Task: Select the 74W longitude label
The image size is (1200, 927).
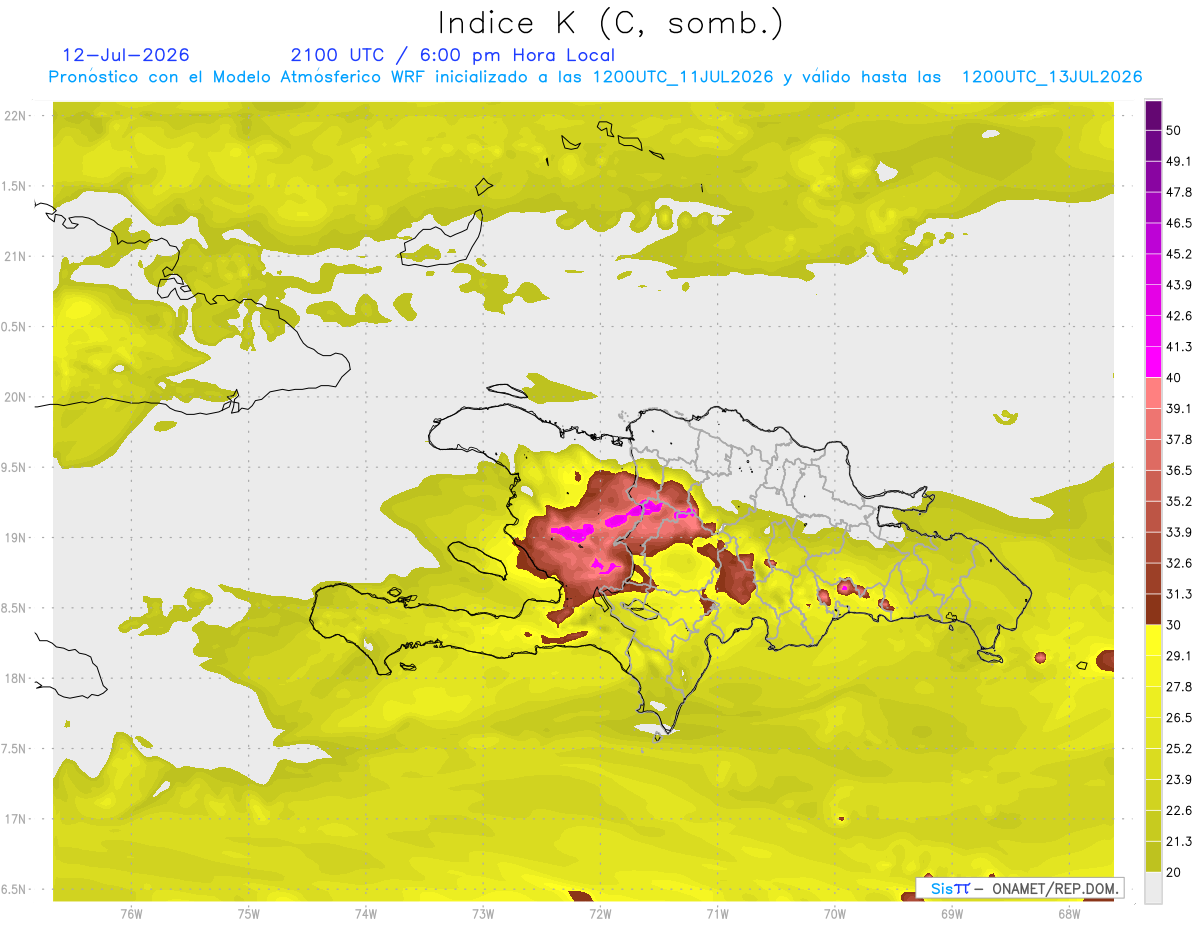Action: (366, 914)
